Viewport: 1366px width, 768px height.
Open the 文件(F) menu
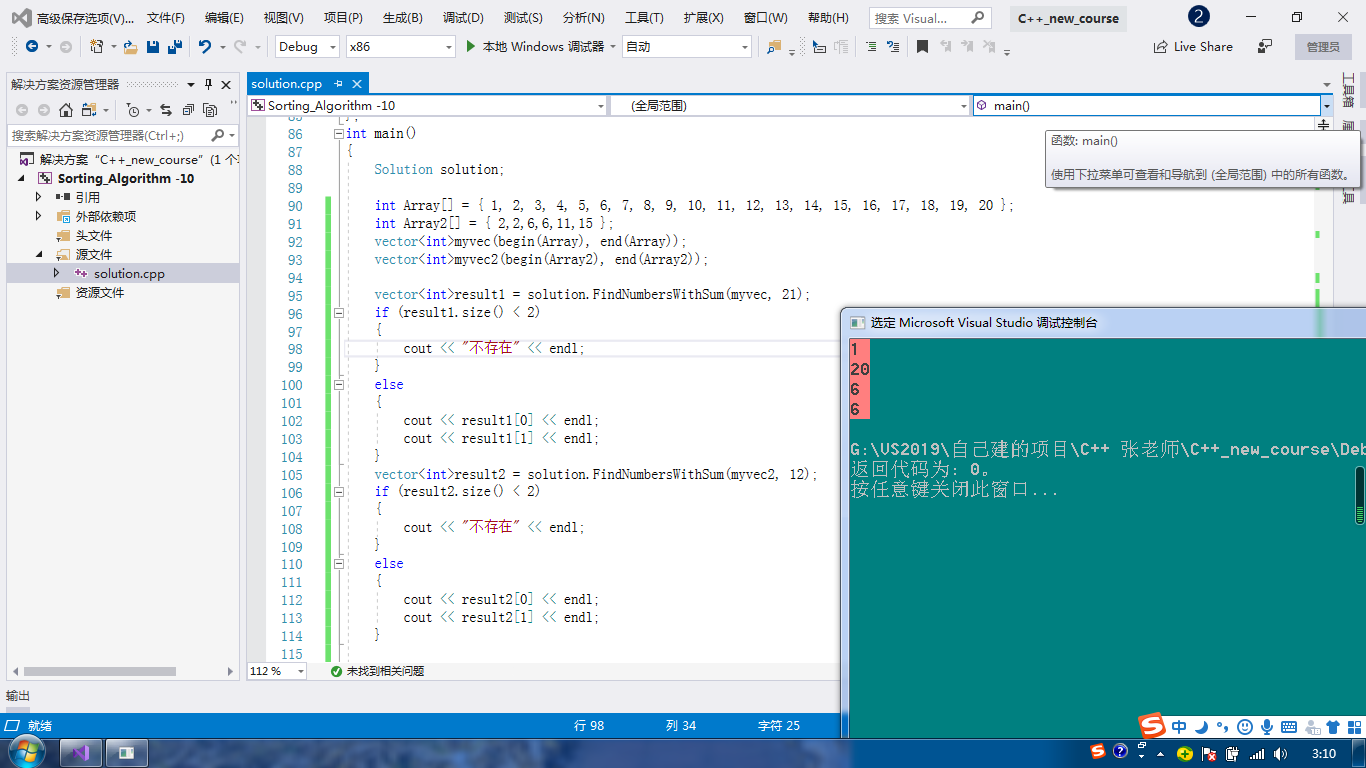tap(166, 18)
